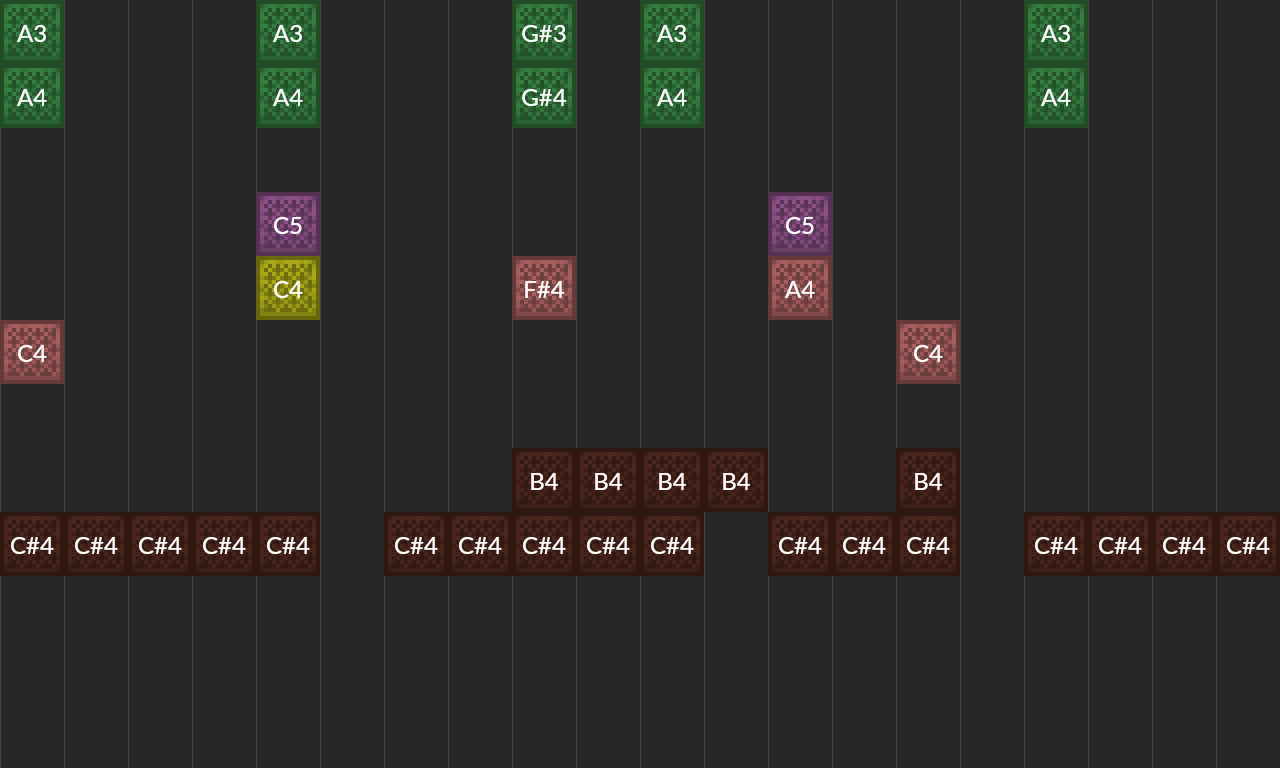Screen dimensions: 1280x768
Task: Select the green G#3 note block
Action: tap(544, 32)
